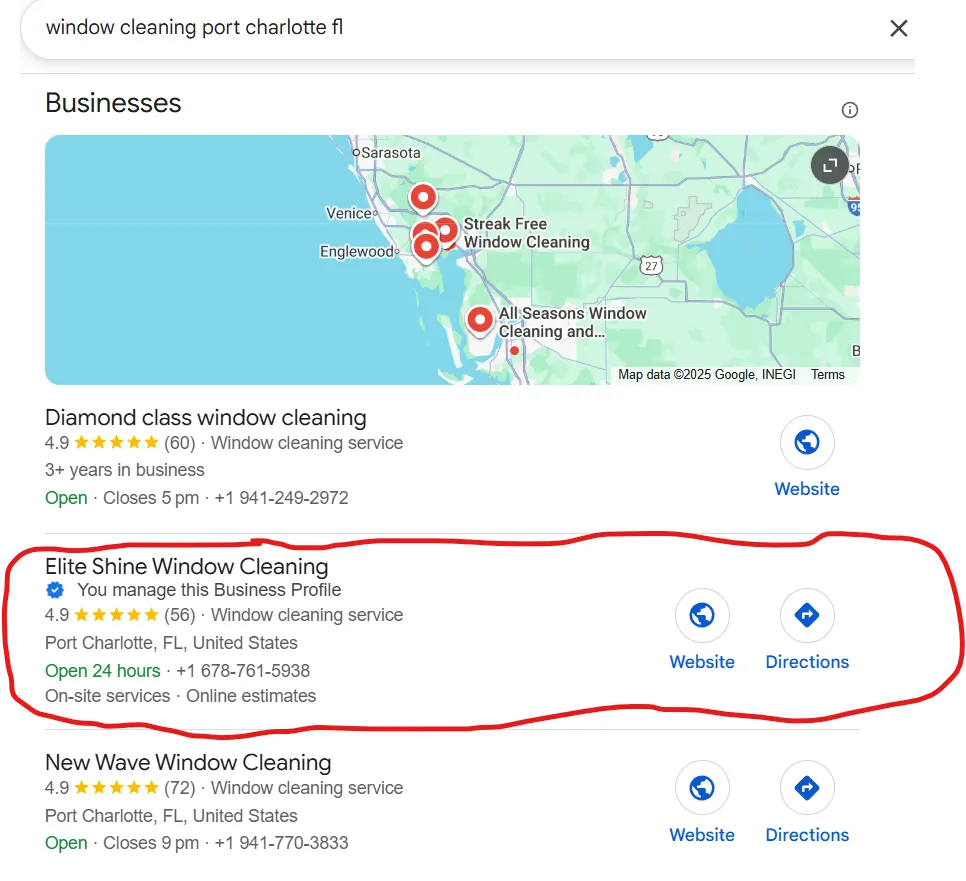Click the blue verified badge under Elite Shine
This screenshot has height=881, width=966.
click(x=55, y=590)
